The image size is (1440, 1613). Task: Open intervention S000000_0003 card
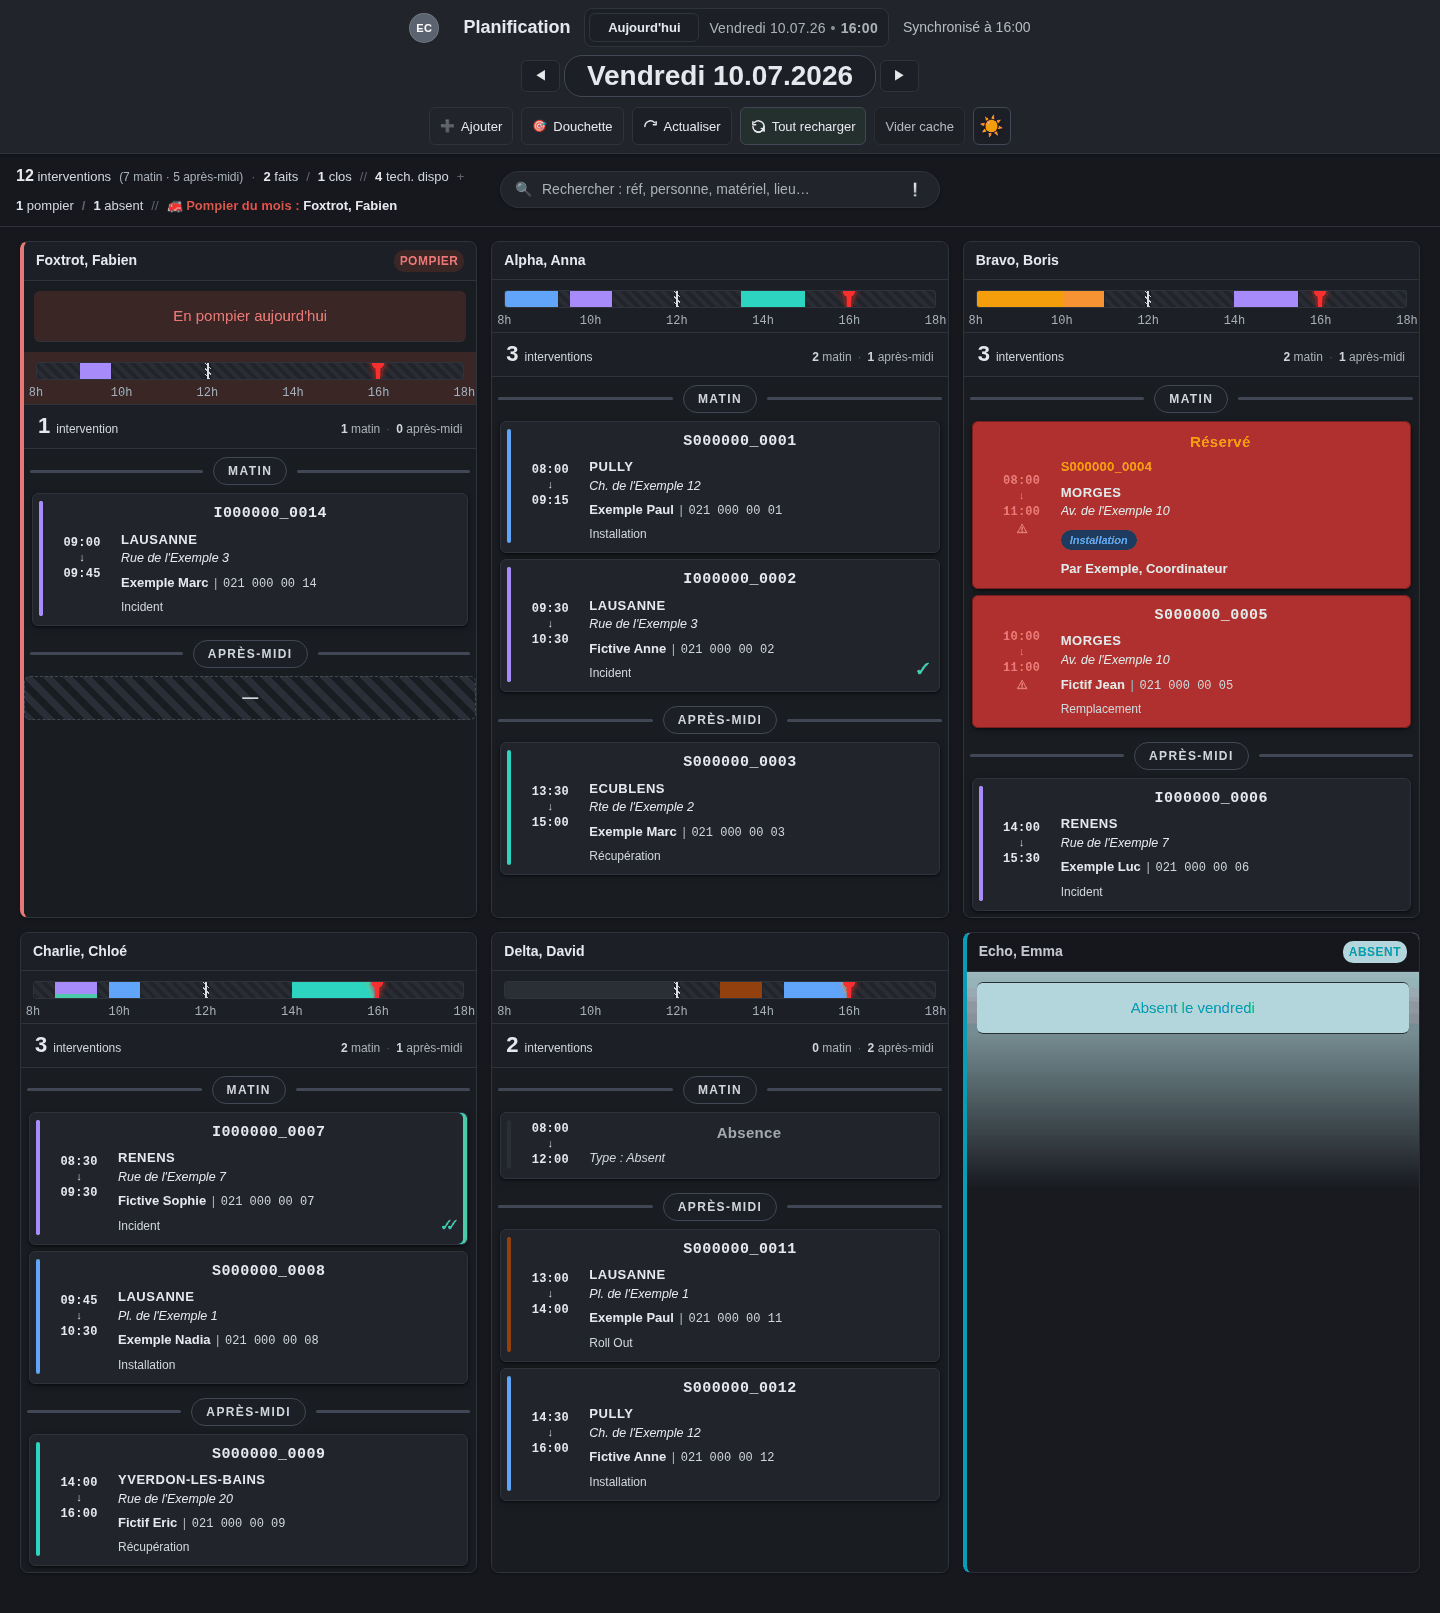coord(720,808)
